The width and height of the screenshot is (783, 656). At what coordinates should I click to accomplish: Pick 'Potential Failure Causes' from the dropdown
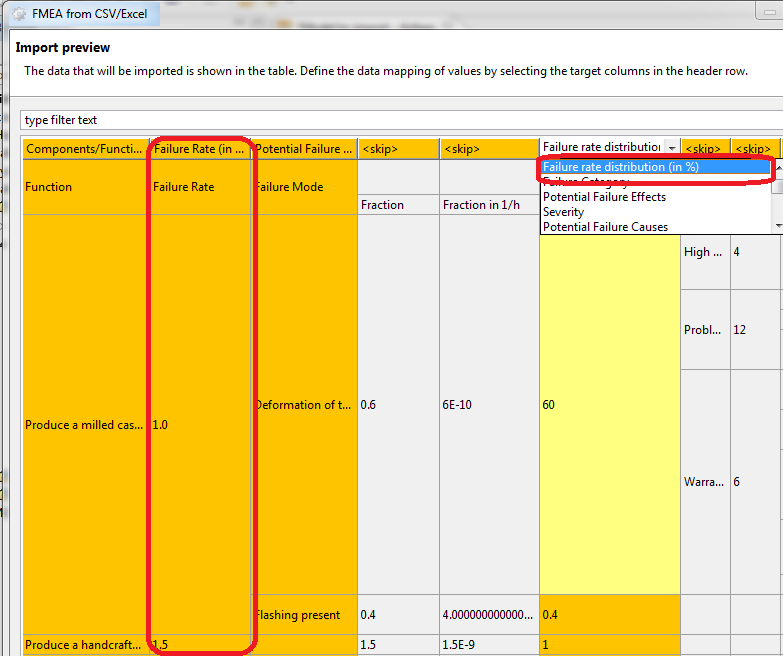[605, 227]
